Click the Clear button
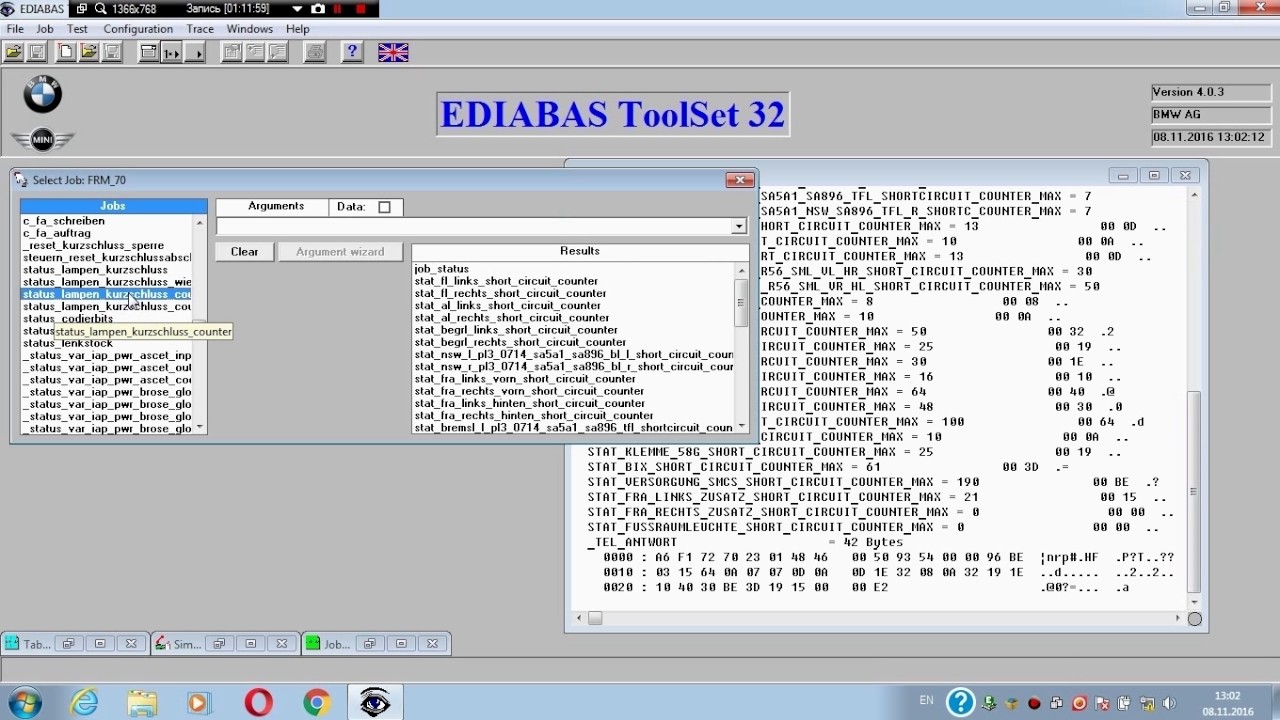1280x720 pixels. pyautogui.click(x=245, y=252)
